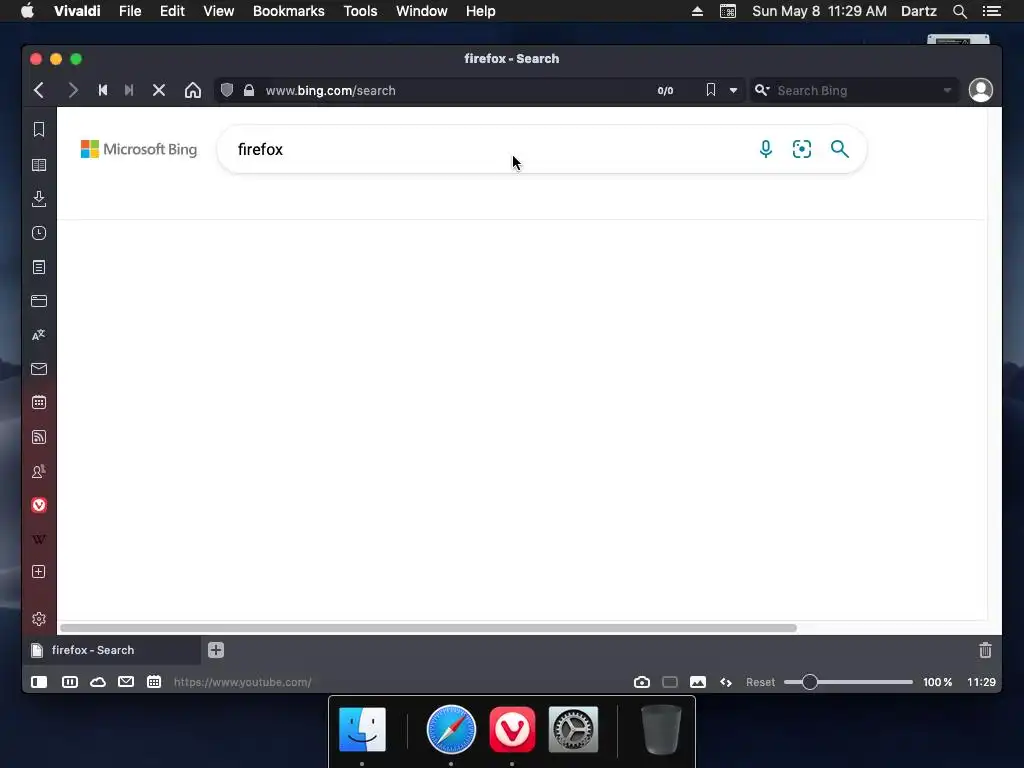Viewport: 1024px width, 768px height.
Task: Adjust the page zoom slider
Action: coord(848,682)
